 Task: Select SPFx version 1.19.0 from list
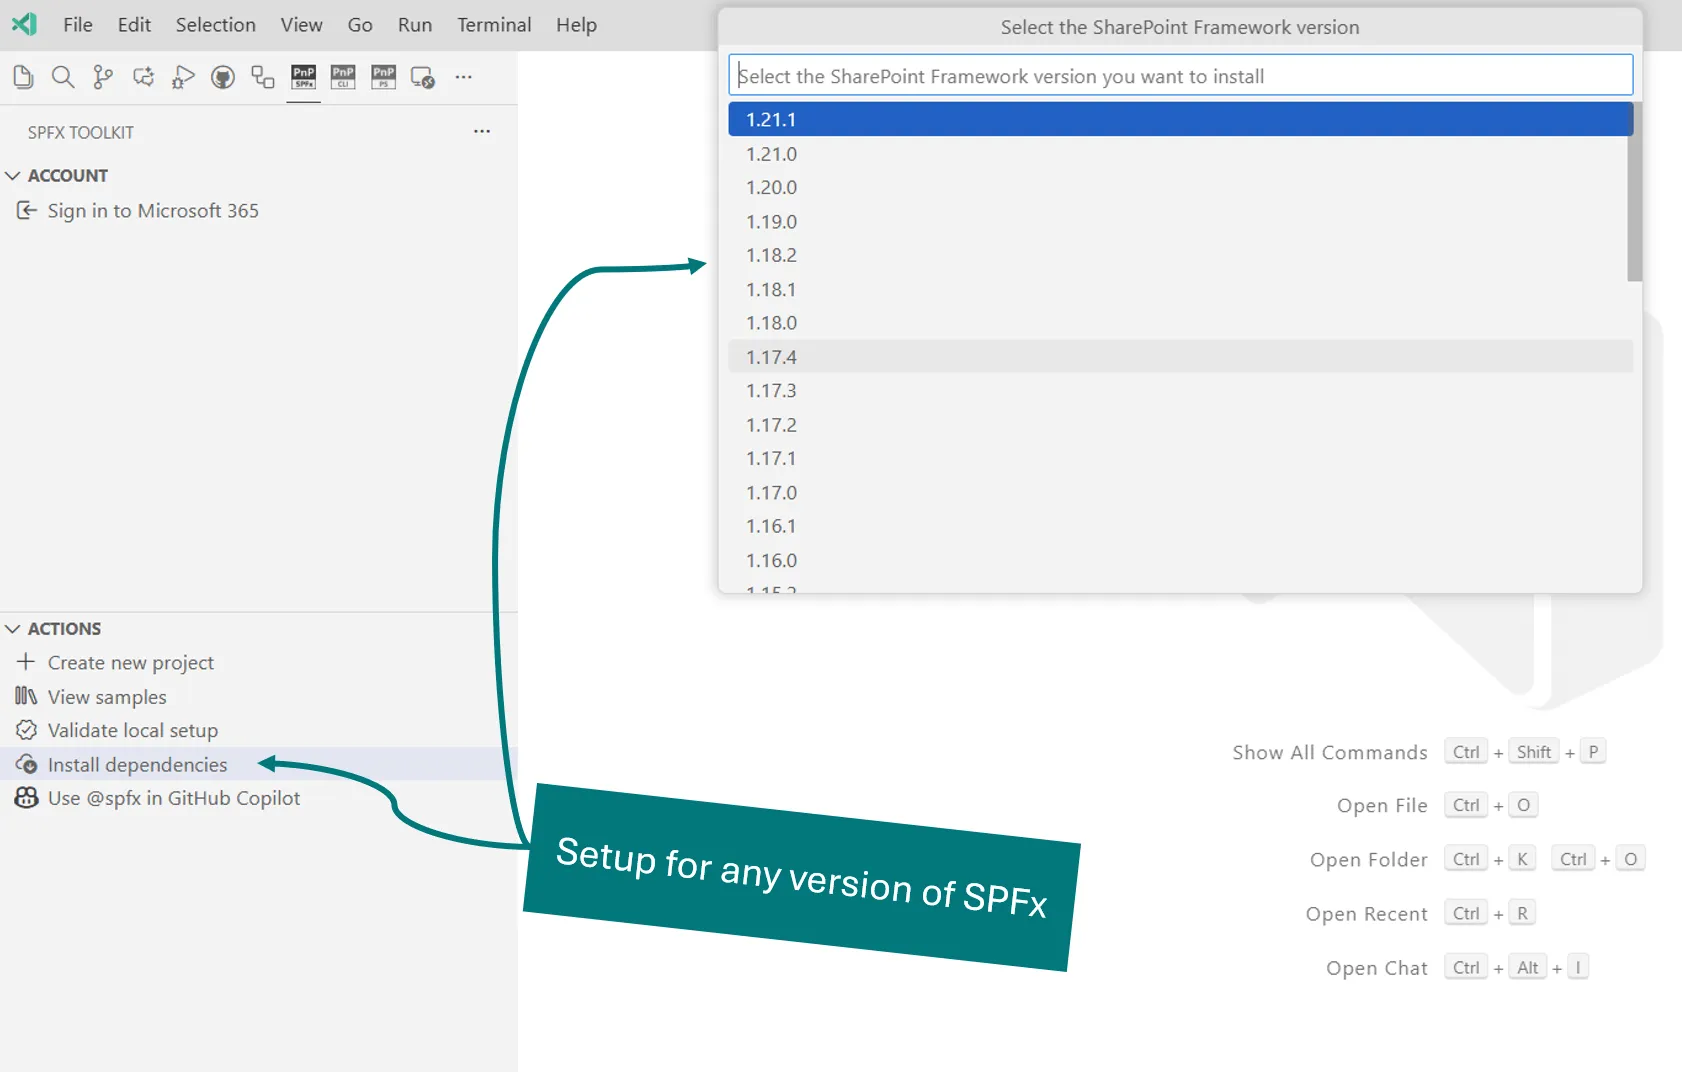point(771,222)
